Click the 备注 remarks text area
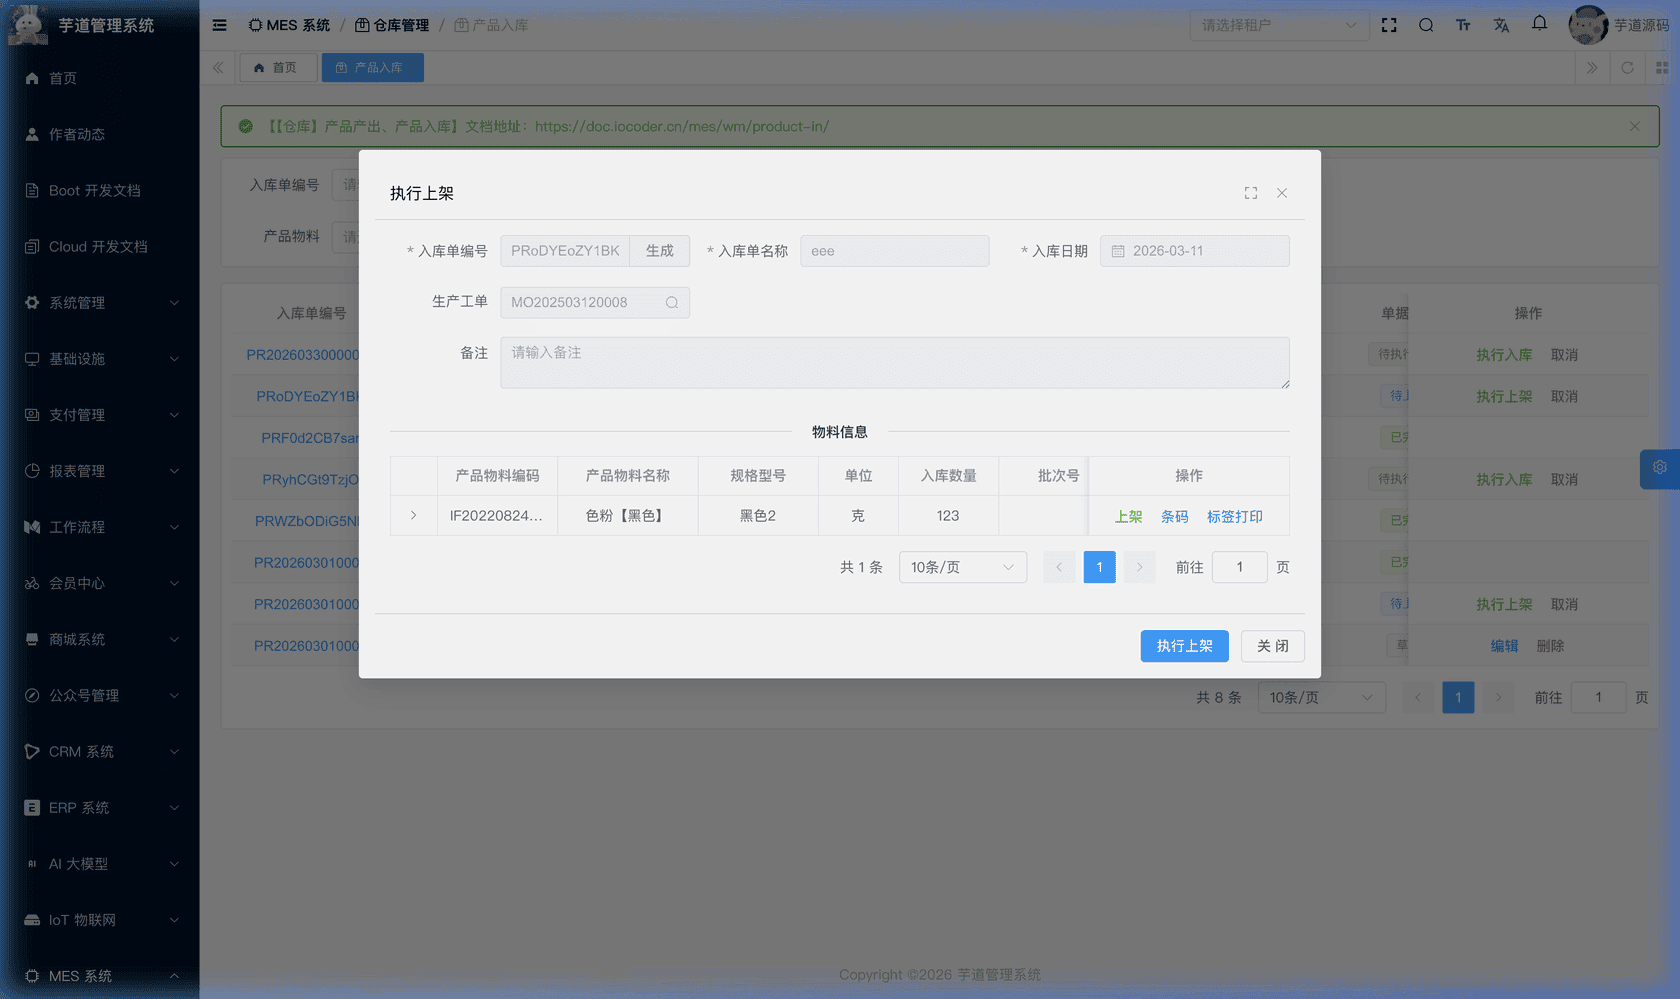The height and width of the screenshot is (999, 1680). [x=894, y=362]
